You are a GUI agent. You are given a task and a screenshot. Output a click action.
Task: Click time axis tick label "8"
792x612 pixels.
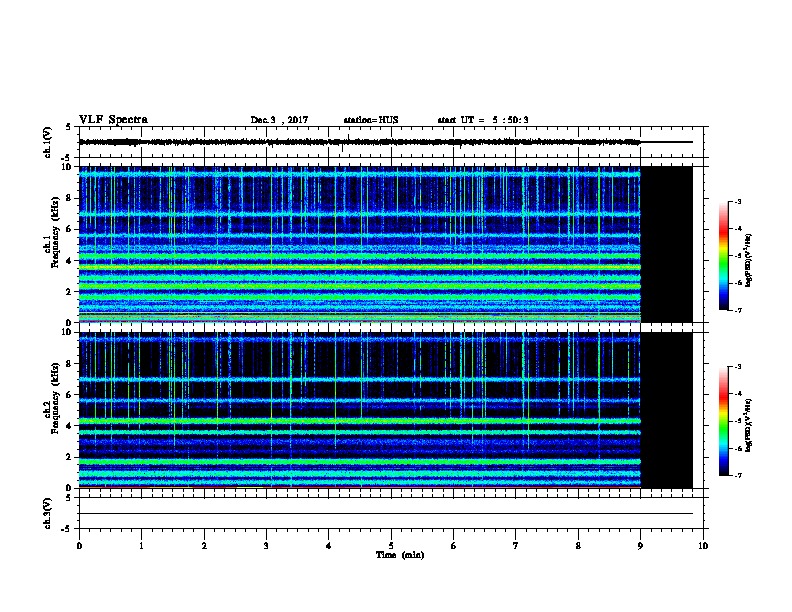(x=578, y=546)
